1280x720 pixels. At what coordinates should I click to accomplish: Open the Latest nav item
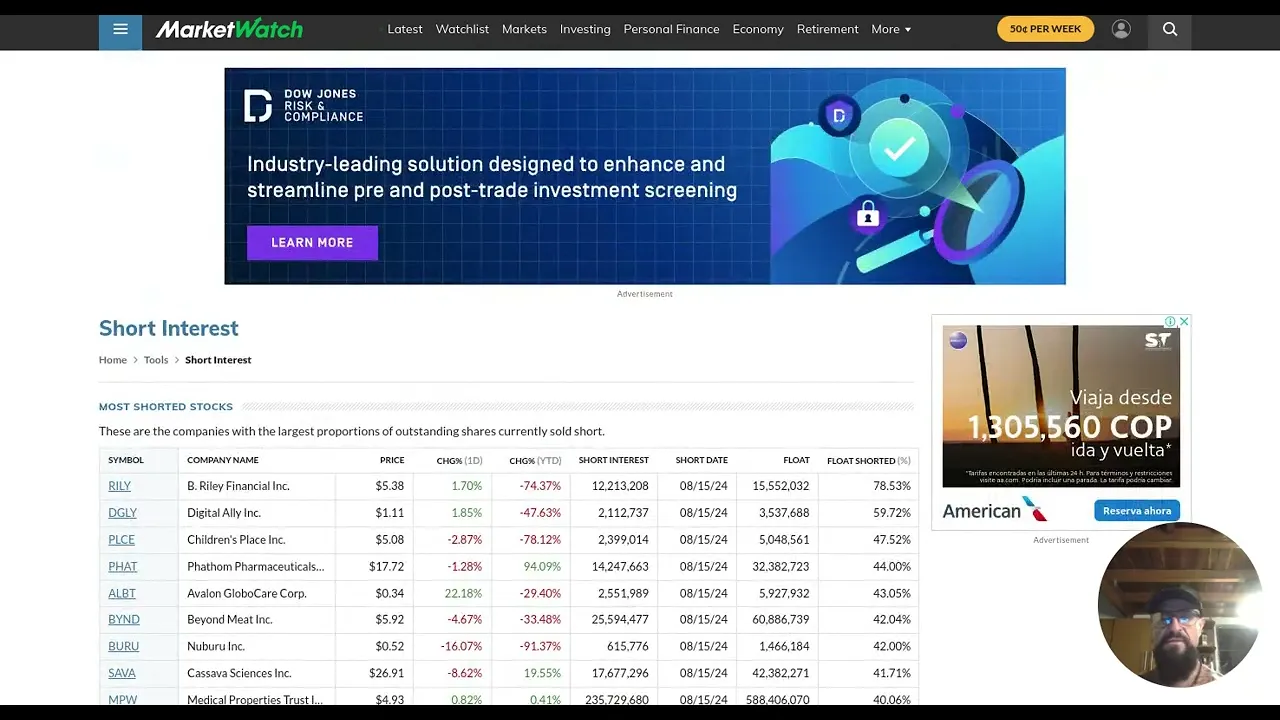tap(405, 29)
